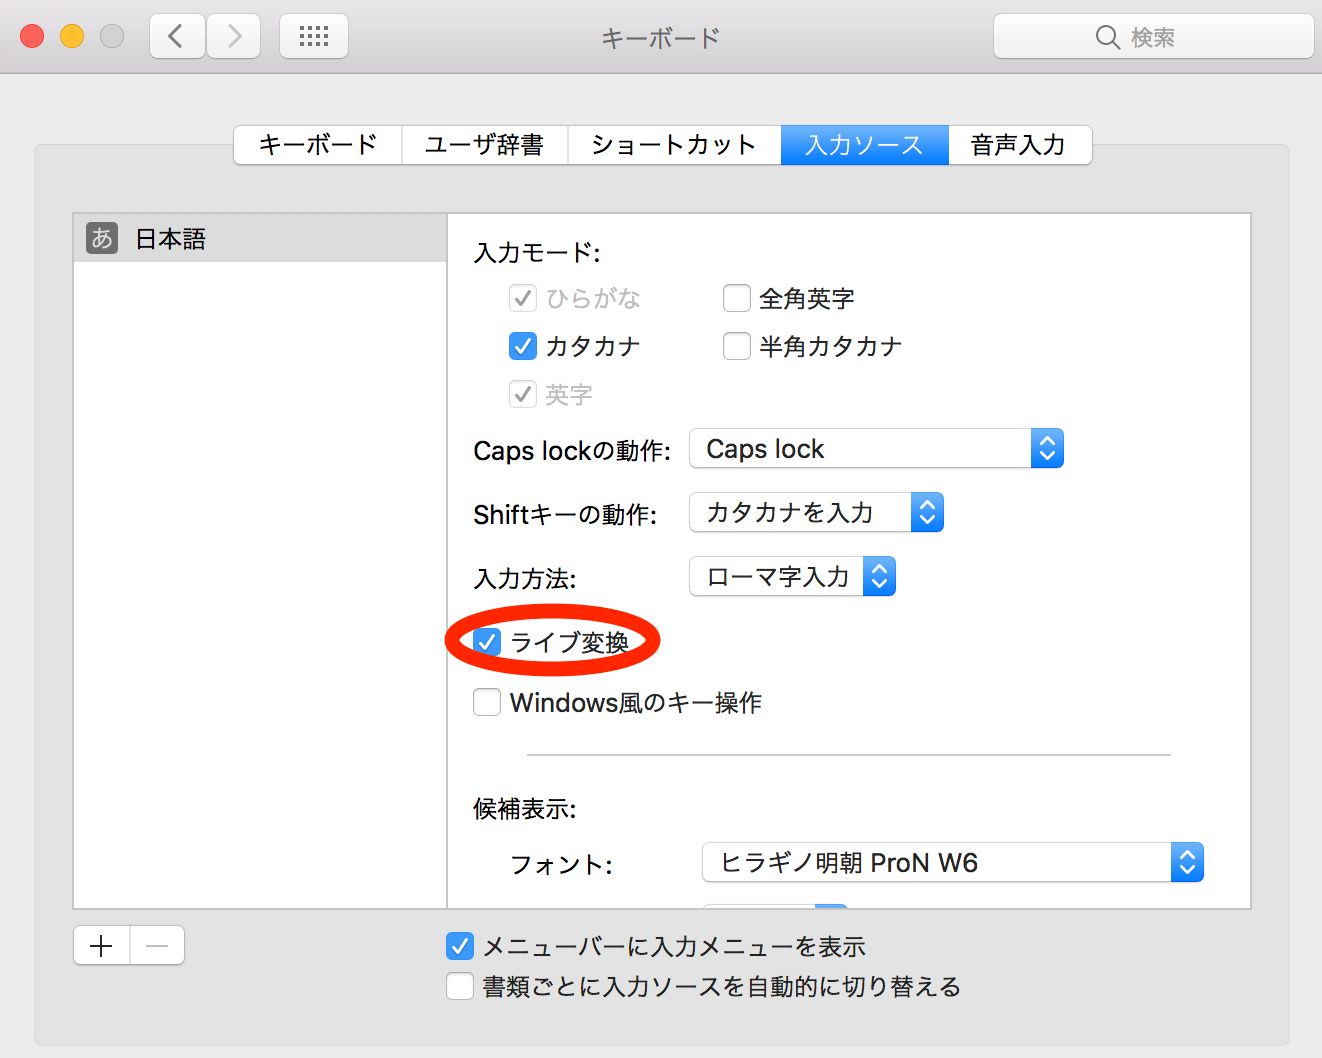Uncheck メニューバーに入力メニューを表示

(460, 946)
